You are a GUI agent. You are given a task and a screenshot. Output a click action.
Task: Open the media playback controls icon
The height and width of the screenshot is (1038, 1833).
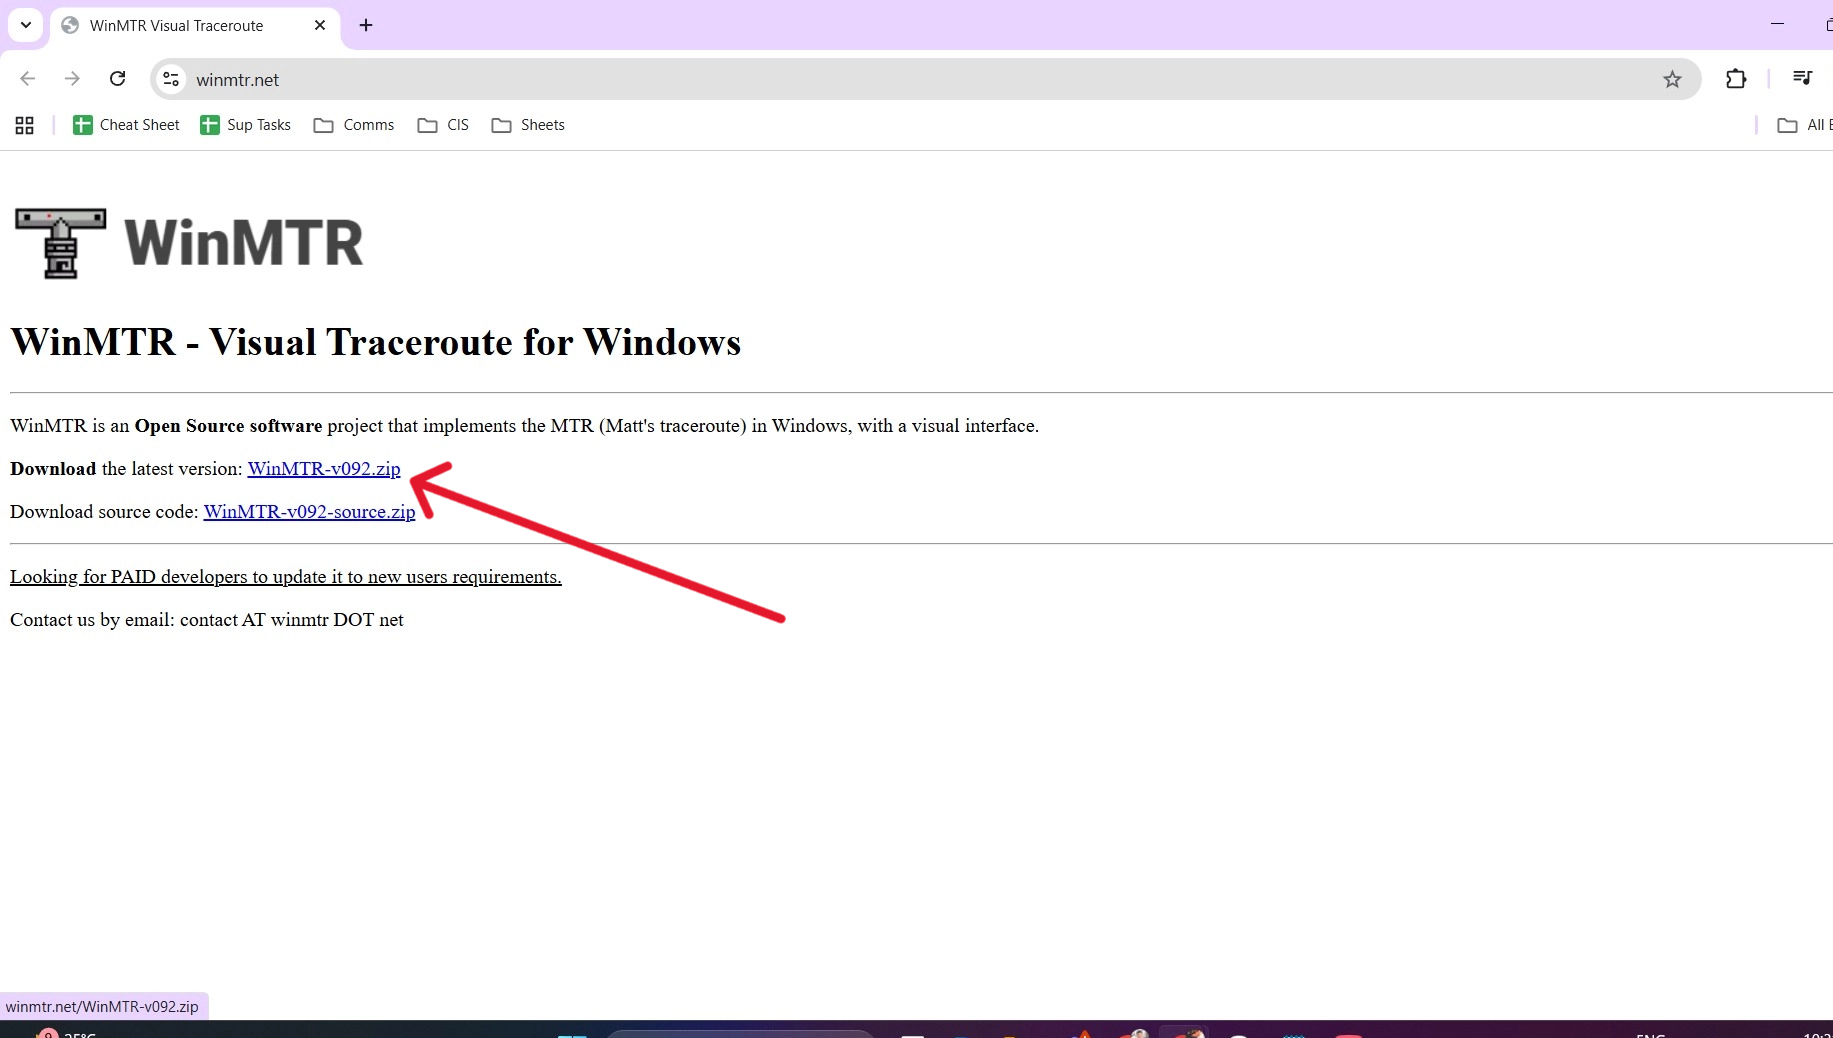(1802, 78)
